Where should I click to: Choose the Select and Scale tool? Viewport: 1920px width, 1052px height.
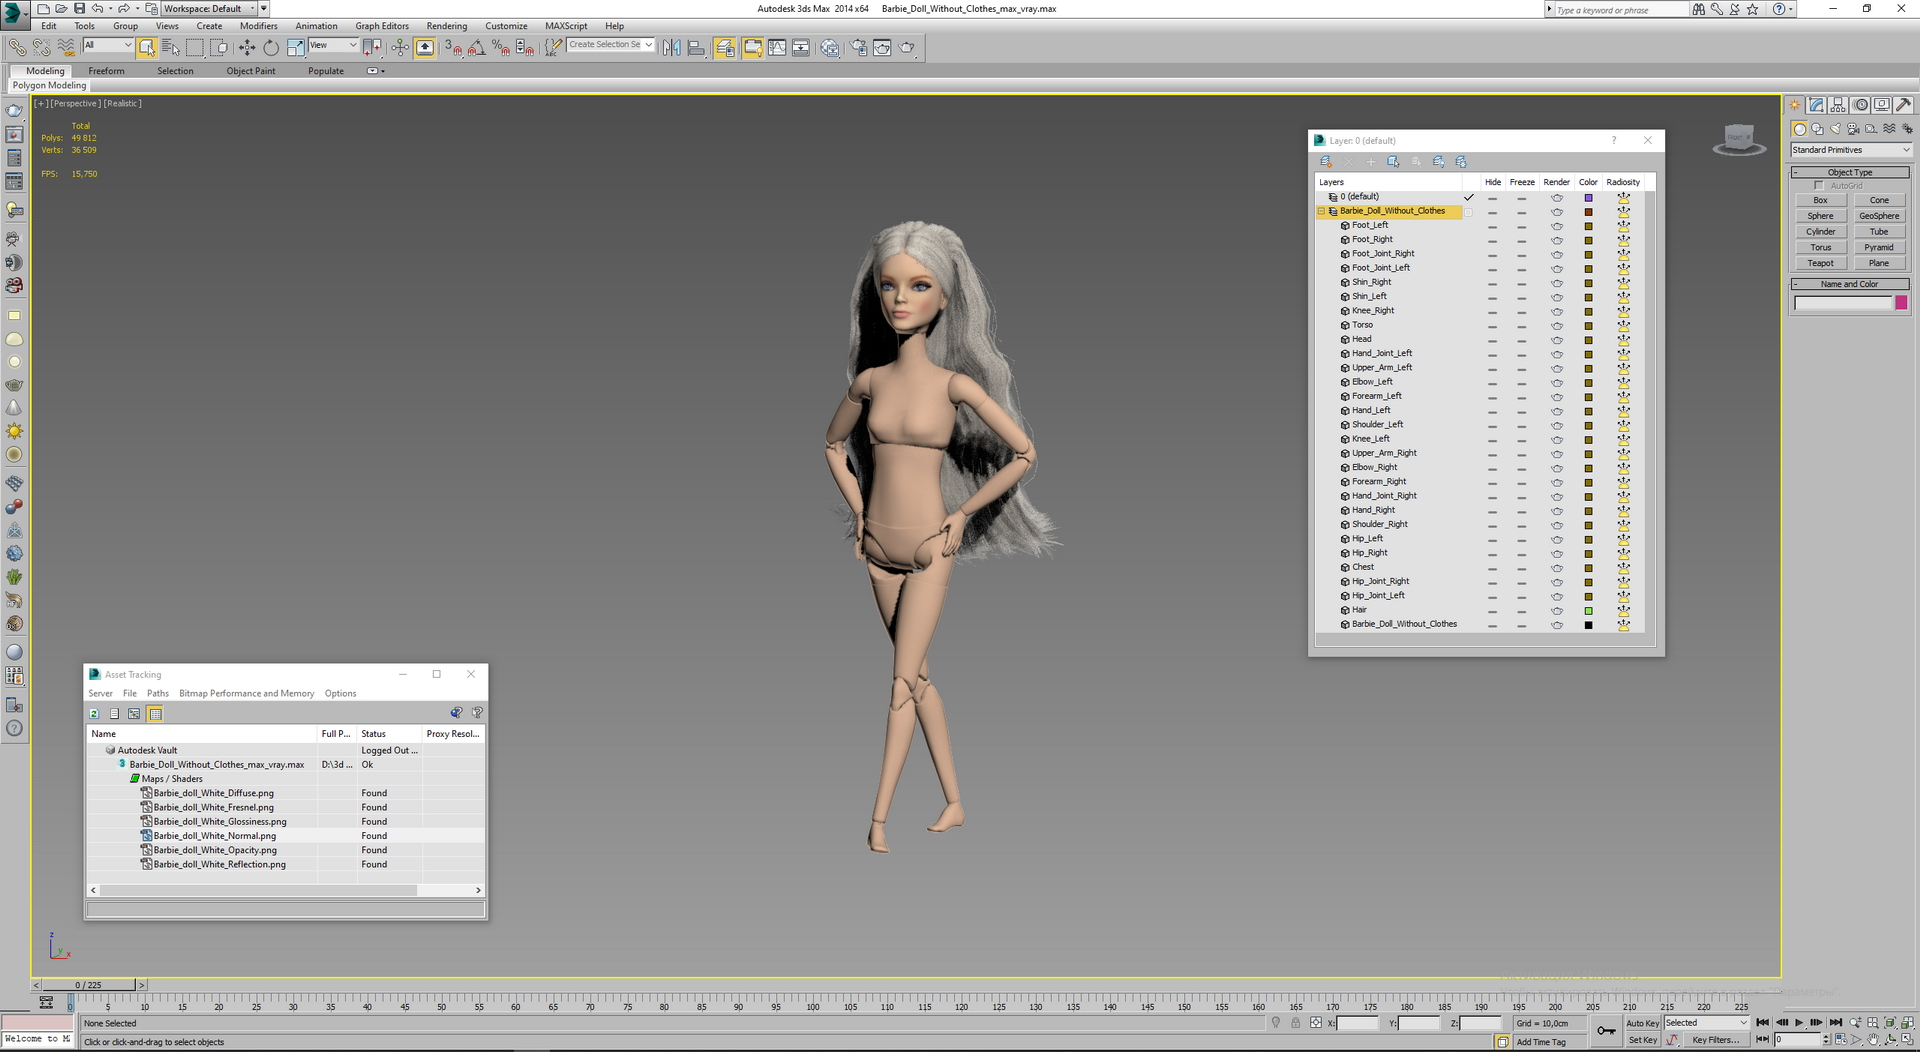click(295, 47)
